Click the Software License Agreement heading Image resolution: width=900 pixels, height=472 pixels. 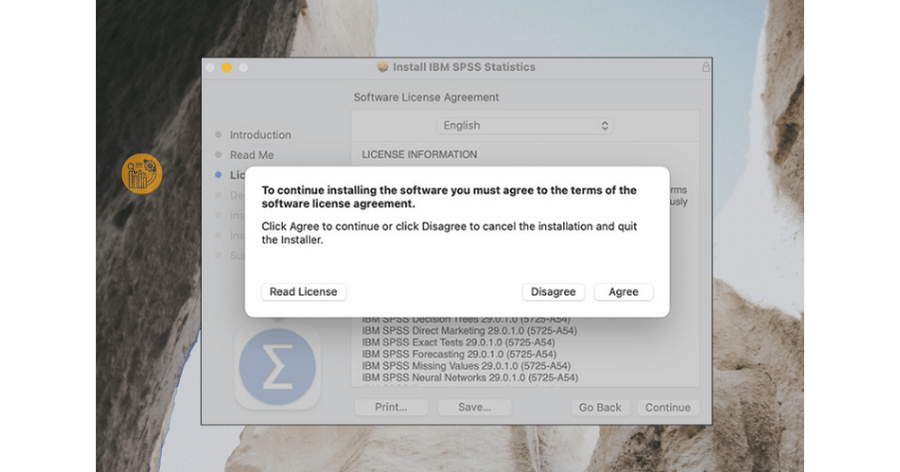[426, 98]
